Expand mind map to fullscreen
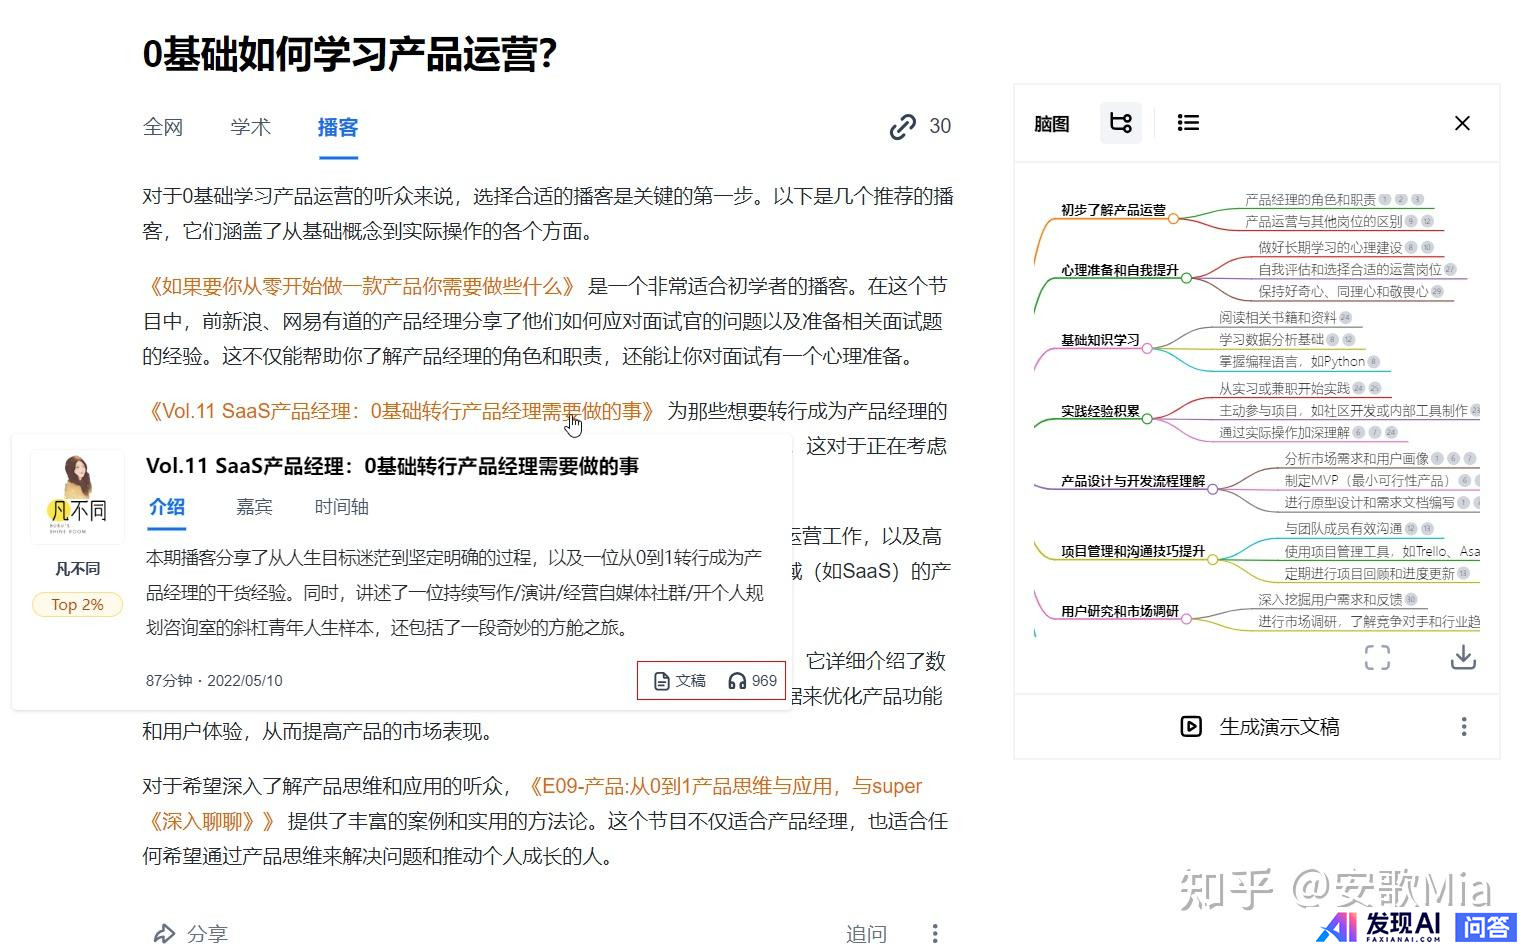 point(1377,657)
